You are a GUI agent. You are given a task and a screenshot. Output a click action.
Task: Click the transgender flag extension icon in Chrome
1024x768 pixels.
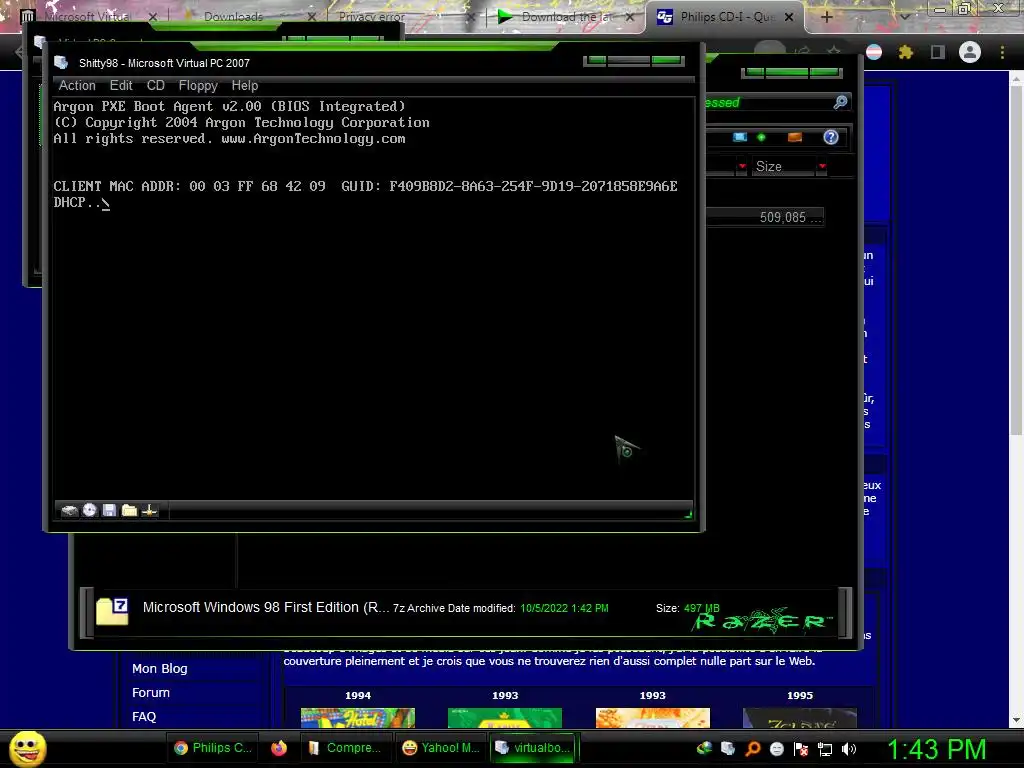coord(874,52)
